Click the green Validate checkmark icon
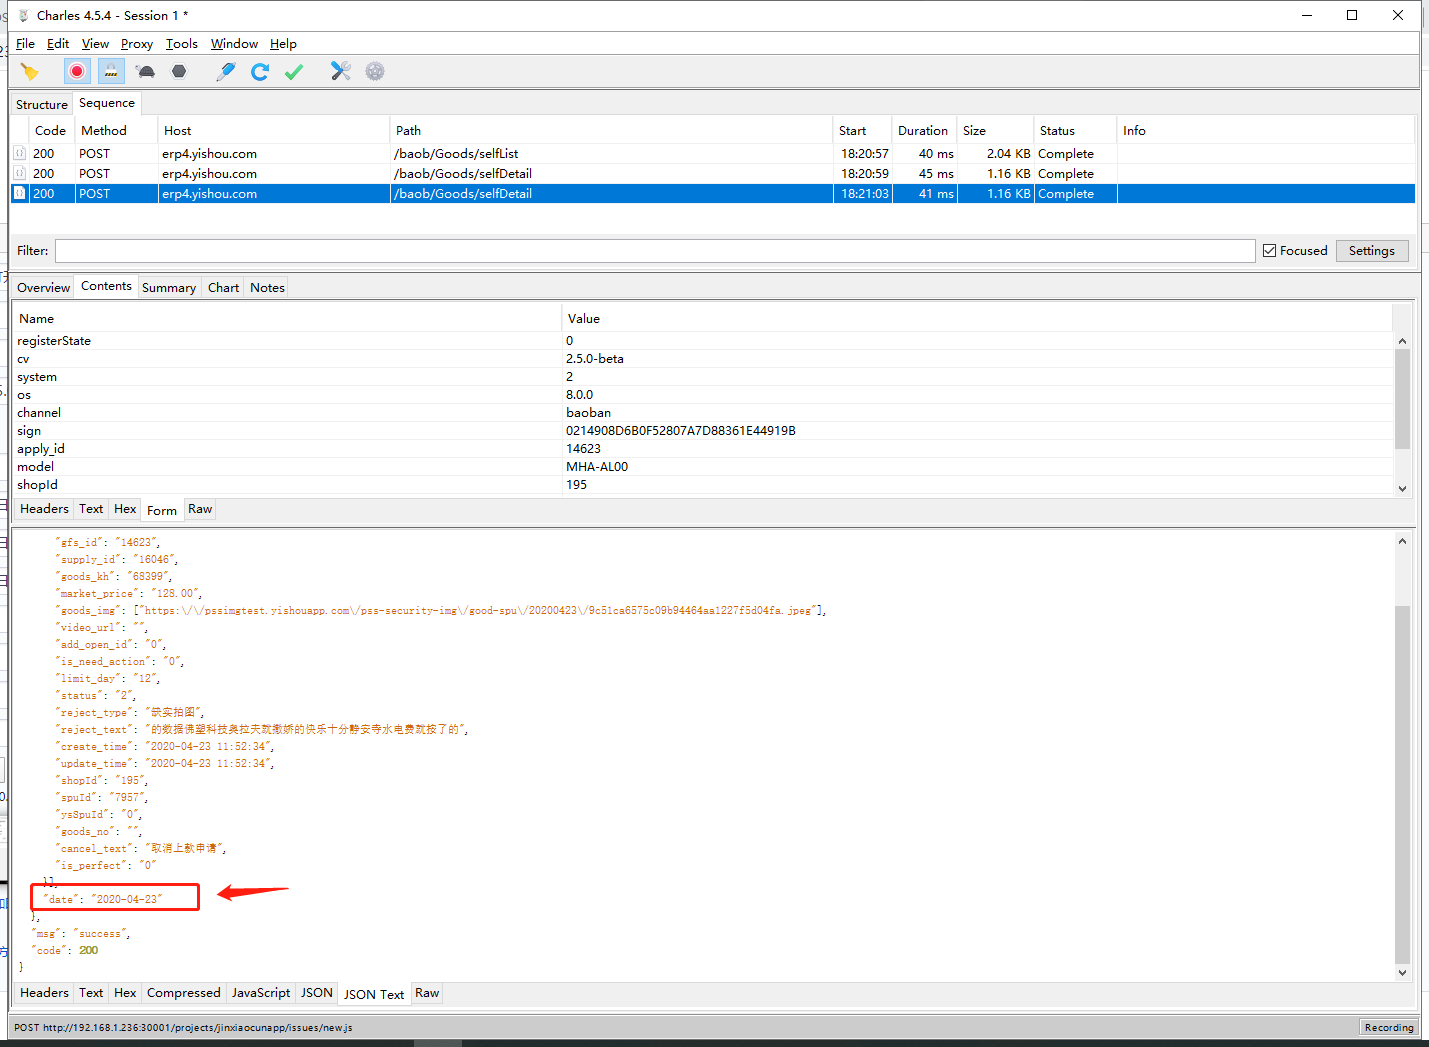Viewport: 1429px width, 1047px height. point(294,71)
